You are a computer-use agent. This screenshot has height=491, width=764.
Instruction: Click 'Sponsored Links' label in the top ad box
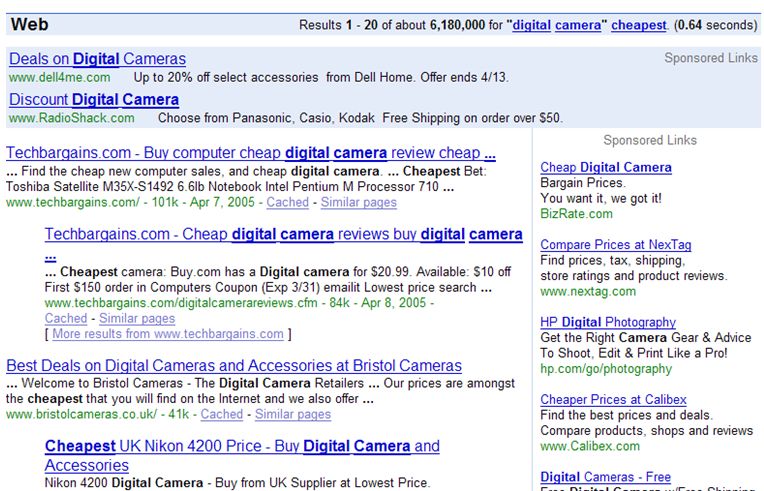coord(711,58)
